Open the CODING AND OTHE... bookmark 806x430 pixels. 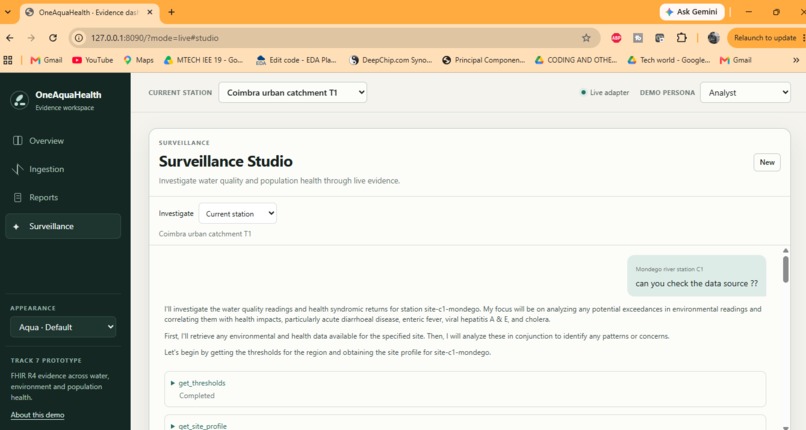(x=576, y=60)
